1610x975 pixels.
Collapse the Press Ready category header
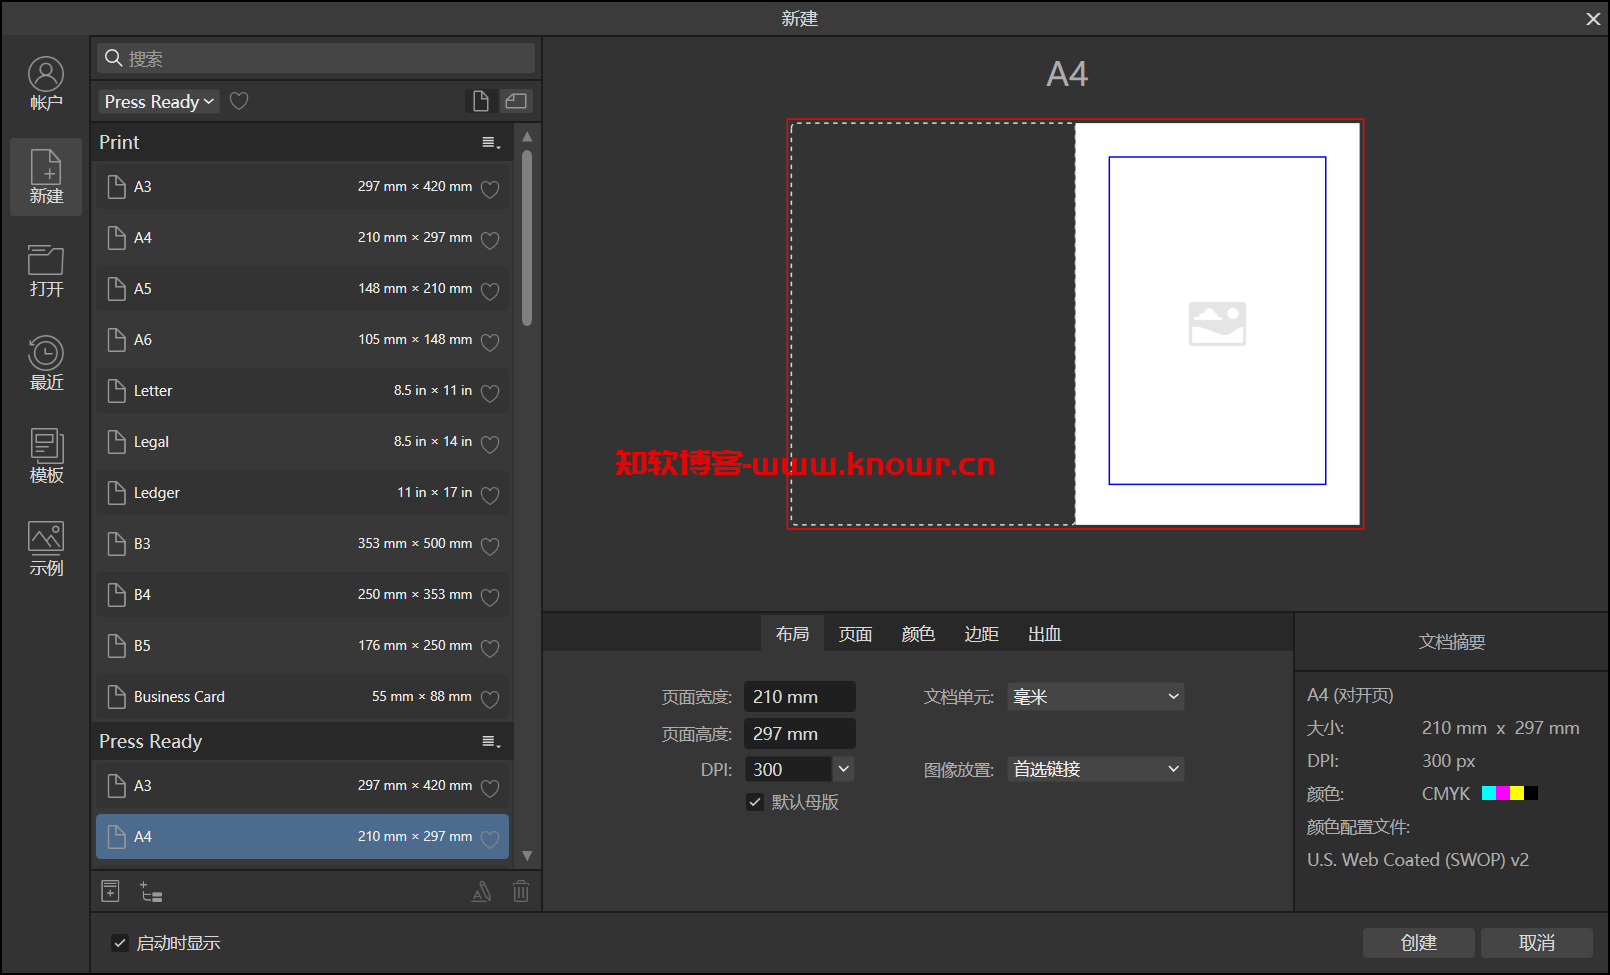pyautogui.click(x=302, y=741)
